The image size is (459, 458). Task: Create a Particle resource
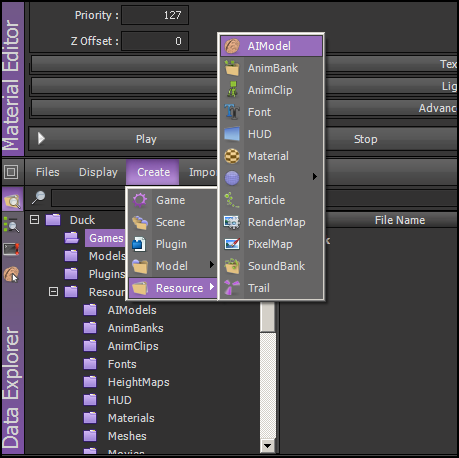(271, 200)
